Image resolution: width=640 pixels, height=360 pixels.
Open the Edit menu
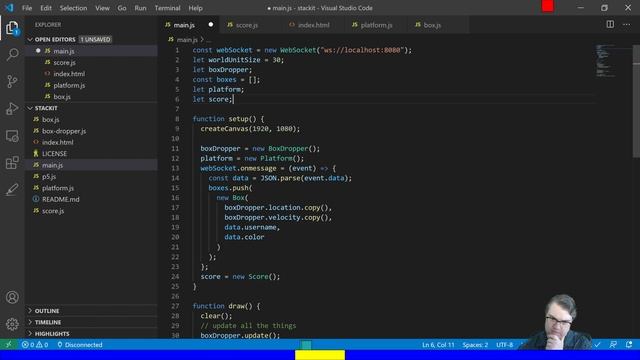pos(46,8)
